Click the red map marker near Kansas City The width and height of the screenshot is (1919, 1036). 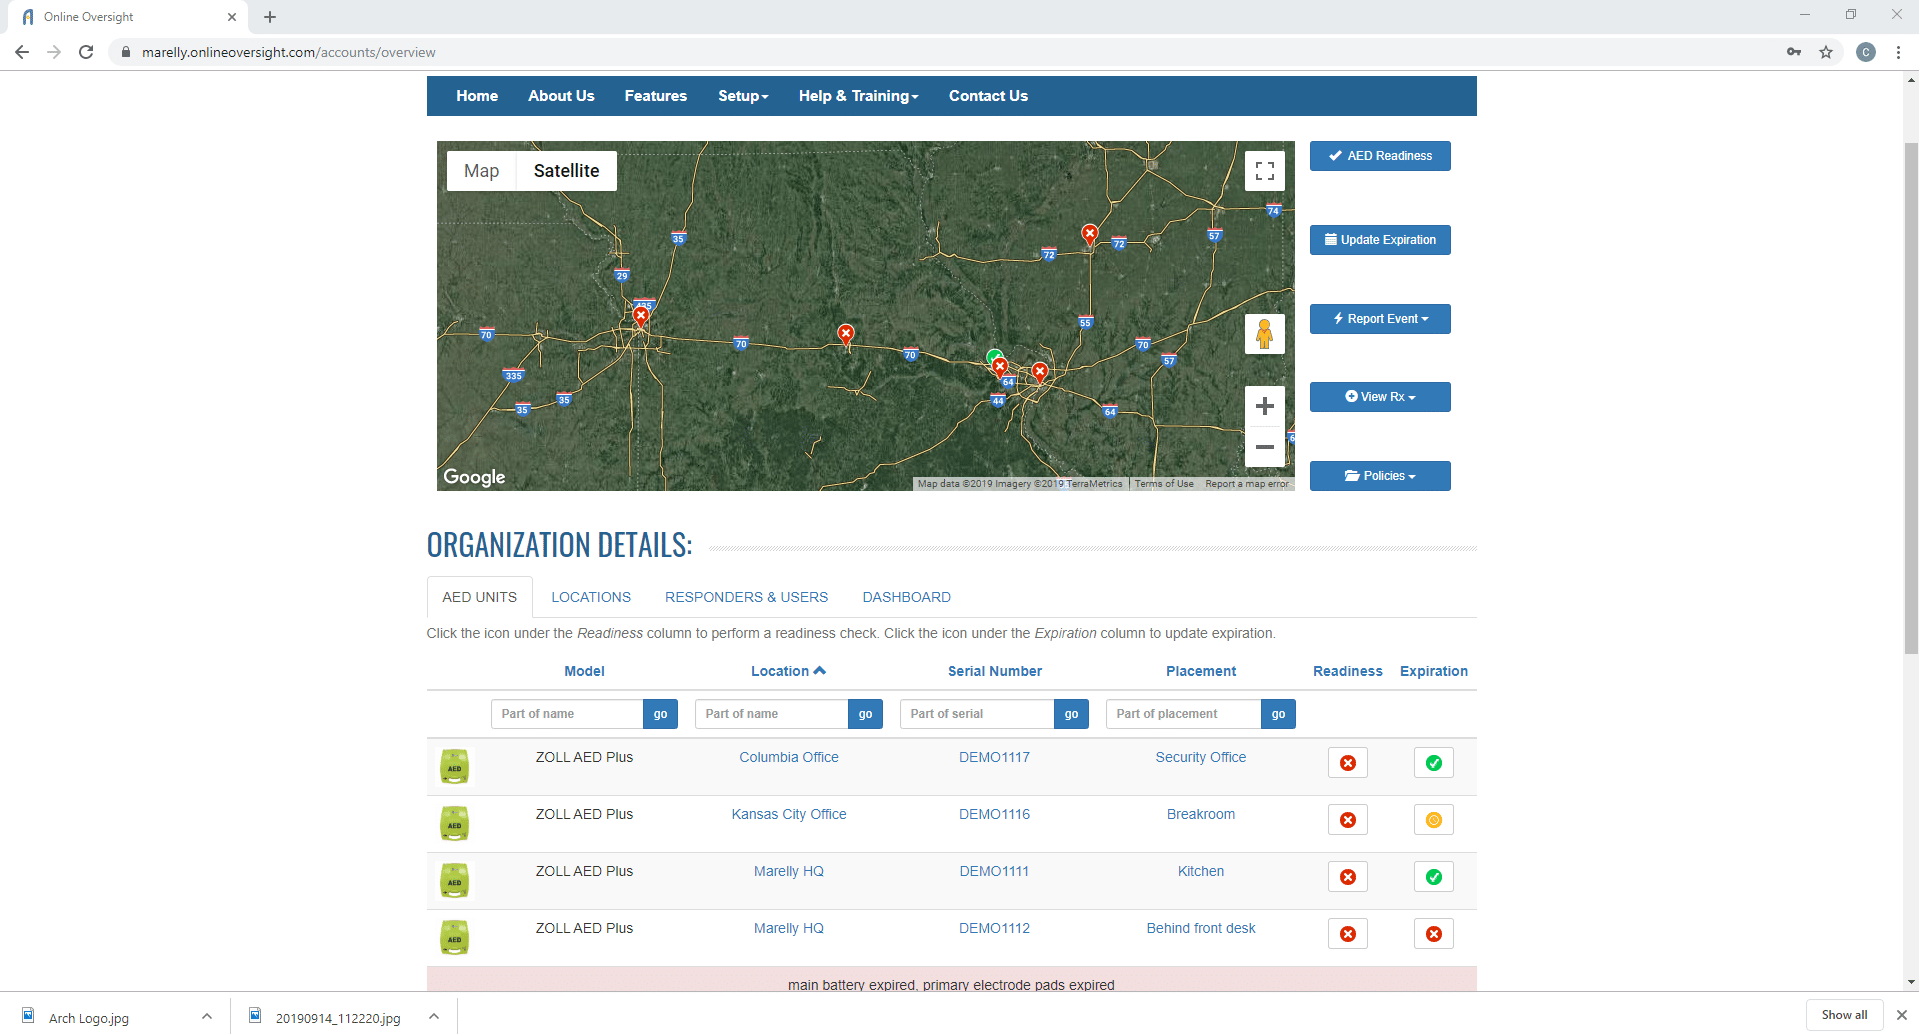click(x=641, y=316)
